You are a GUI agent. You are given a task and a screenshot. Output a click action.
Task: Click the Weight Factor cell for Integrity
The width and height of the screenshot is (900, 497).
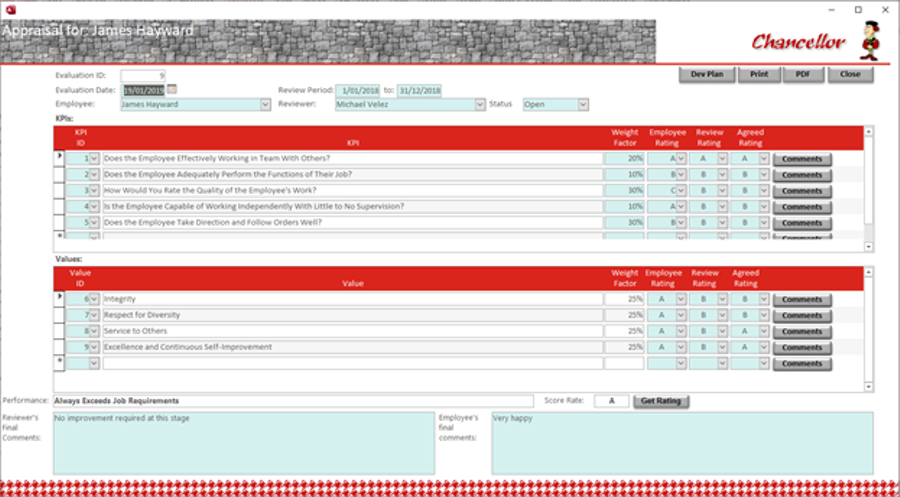624,299
